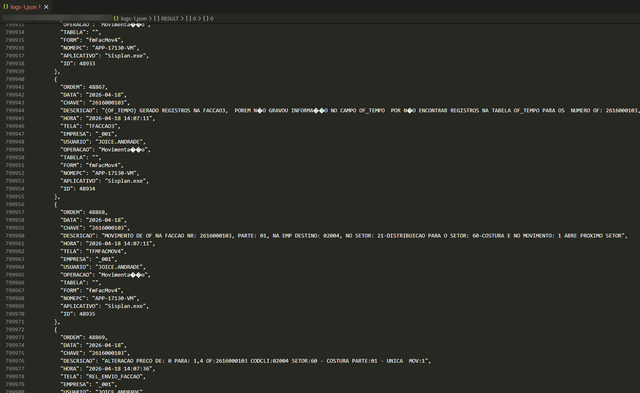Viewport: 640px width, 393px height.
Task: Click "APLICATIVO": "Sisplan.exe" on line 799969
Action: [104, 306]
